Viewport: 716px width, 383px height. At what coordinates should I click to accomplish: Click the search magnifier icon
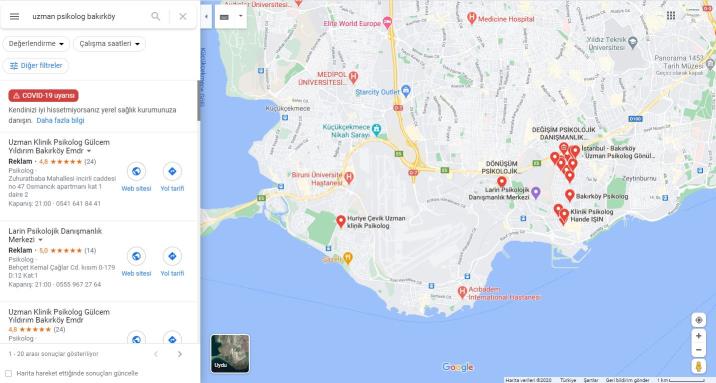tap(156, 16)
